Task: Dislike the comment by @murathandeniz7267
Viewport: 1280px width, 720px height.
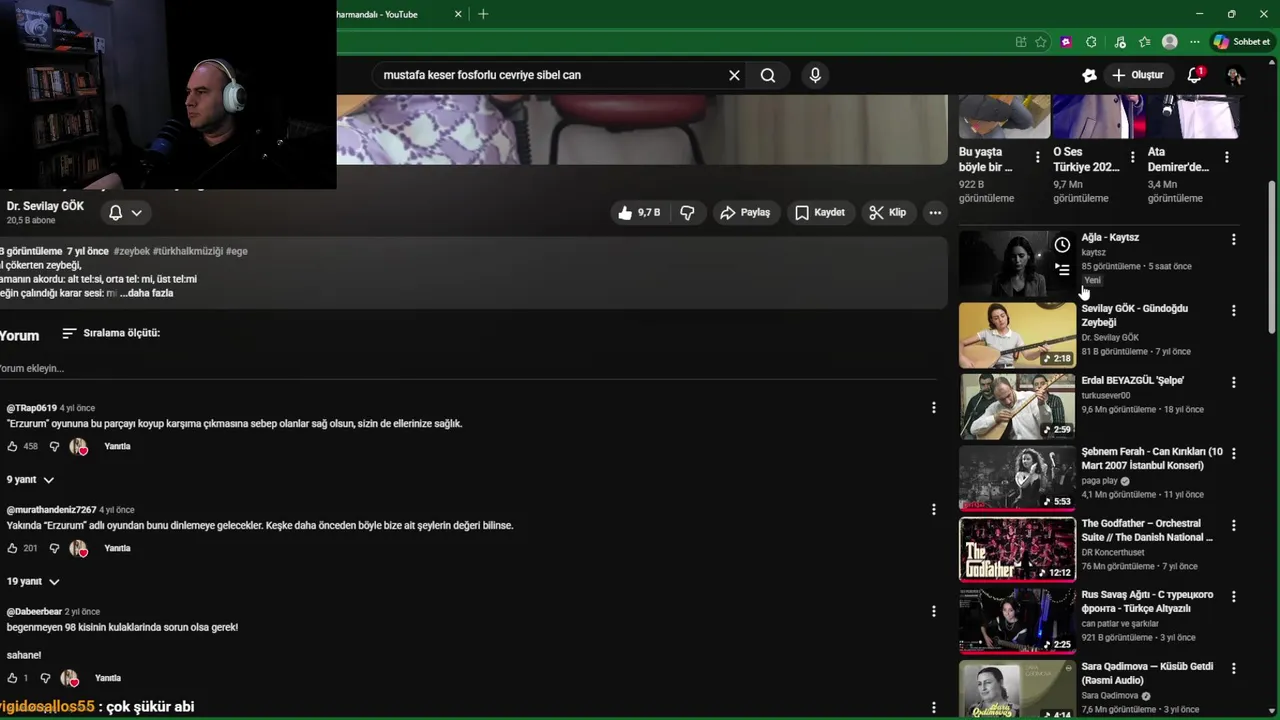Action: point(54,548)
